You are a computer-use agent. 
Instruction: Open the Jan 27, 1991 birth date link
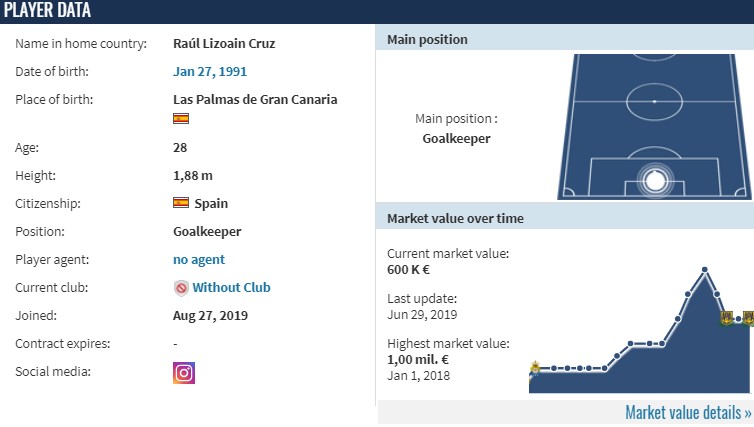pos(210,72)
